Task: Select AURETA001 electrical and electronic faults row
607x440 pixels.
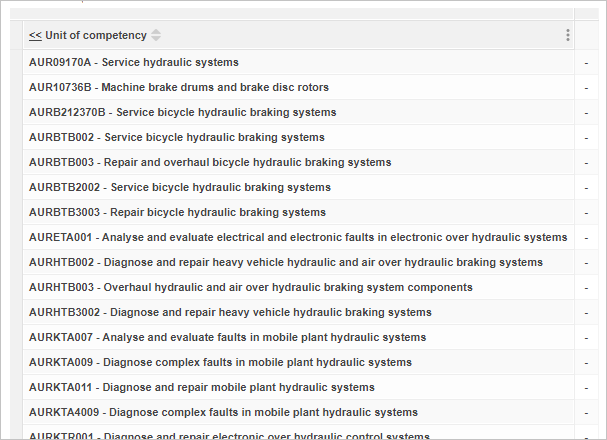Action: tap(298, 237)
